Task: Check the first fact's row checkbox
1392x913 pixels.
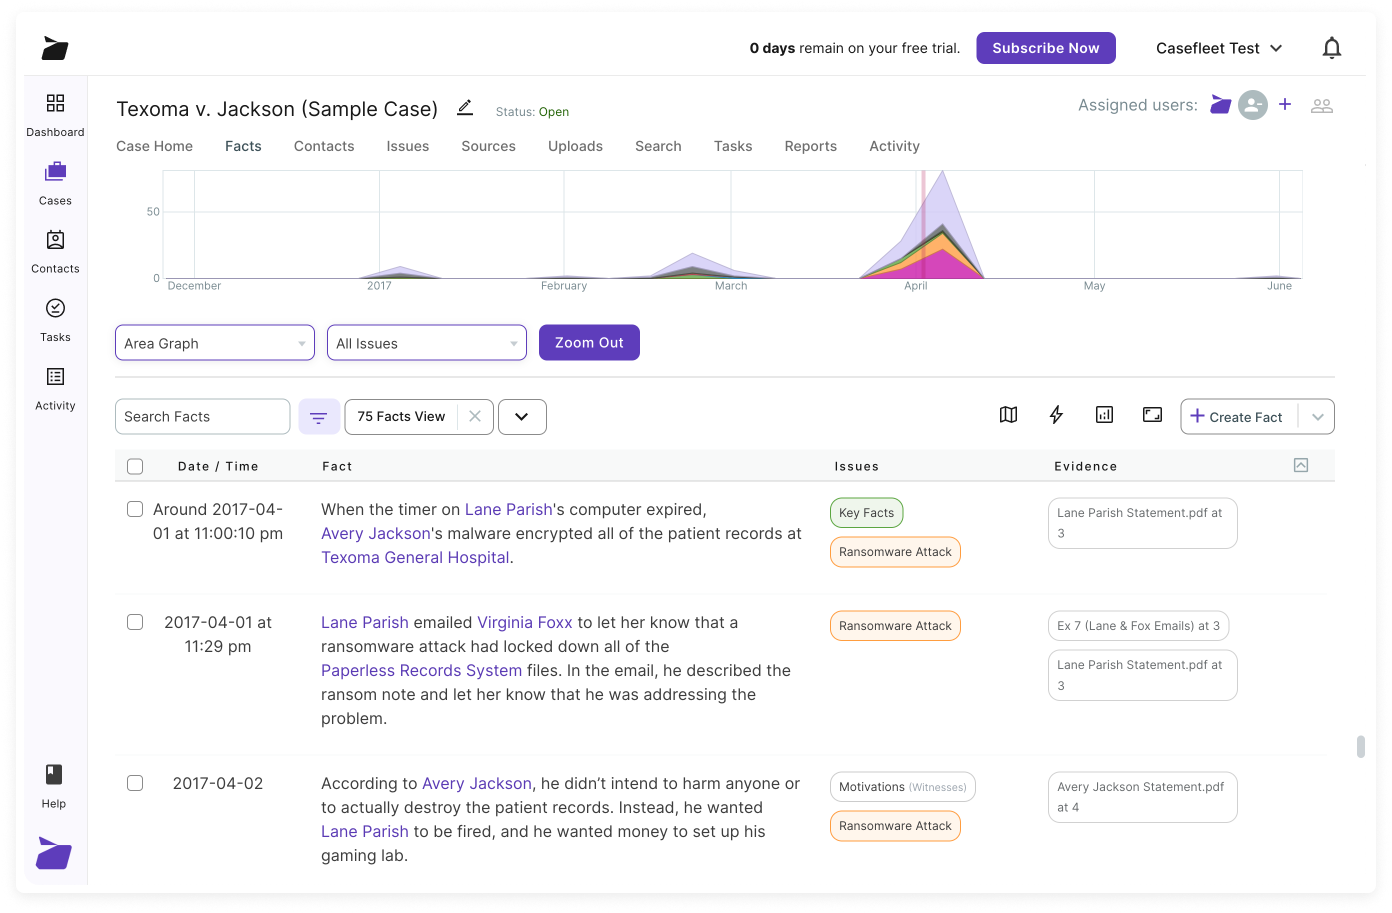Action: [135, 509]
